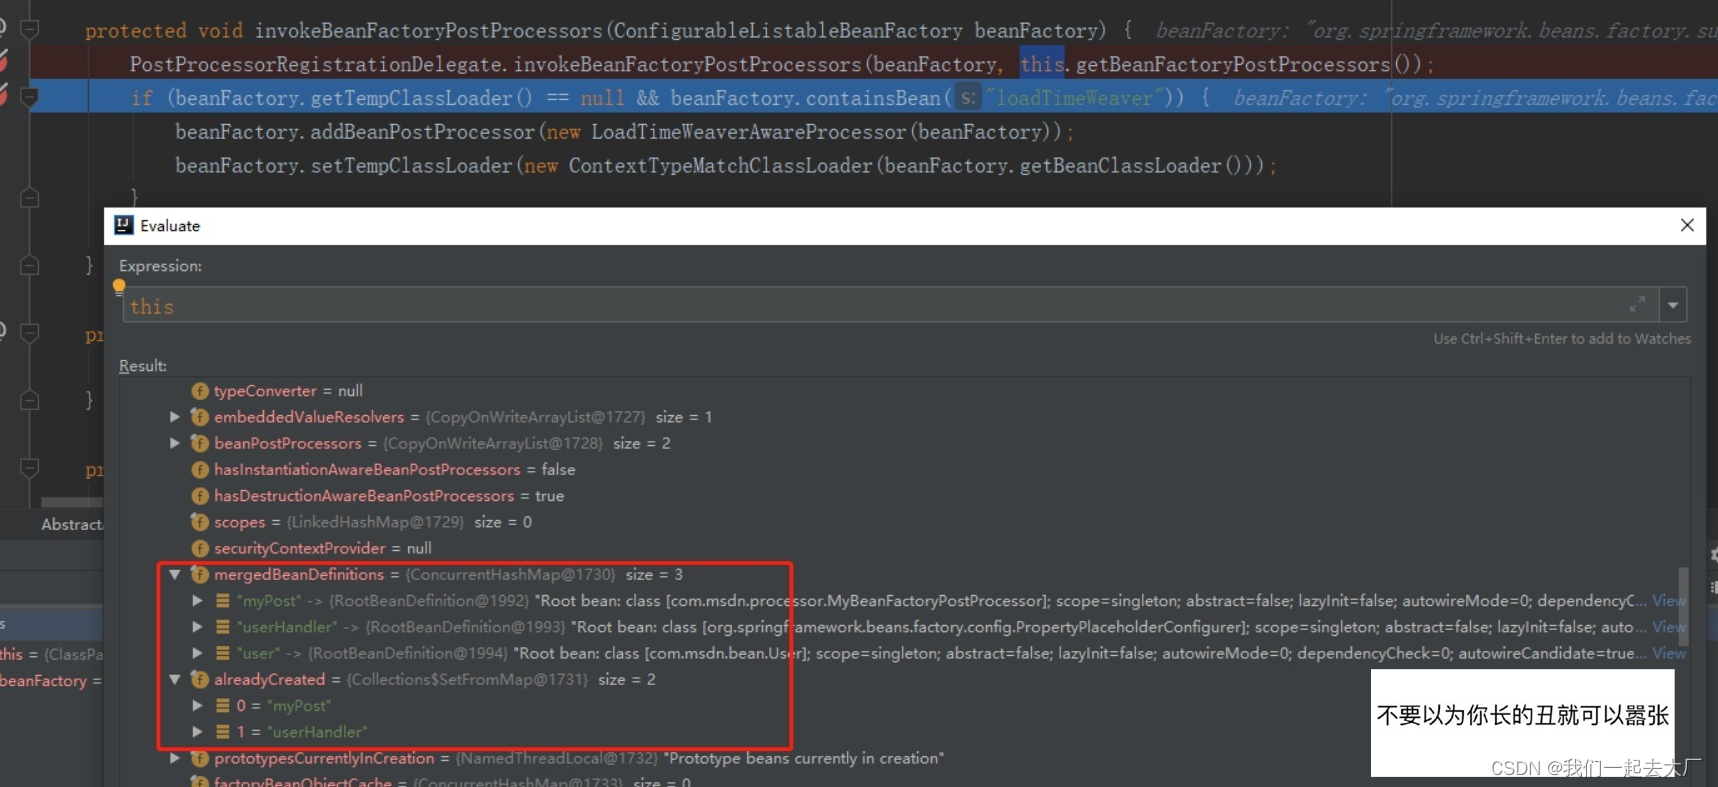Click the ContextTypeMatchClassLoader constructor in the editor
Viewport: 1718px width, 787px height.
point(720,165)
